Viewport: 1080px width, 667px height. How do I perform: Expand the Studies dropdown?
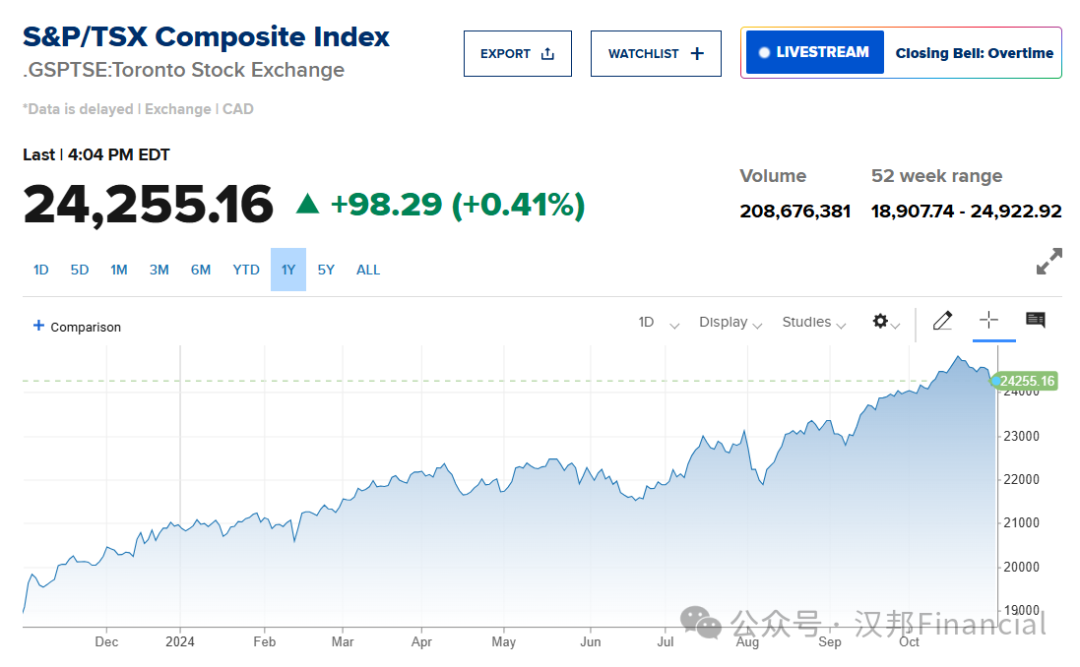pyautogui.click(x=814, y=322)
